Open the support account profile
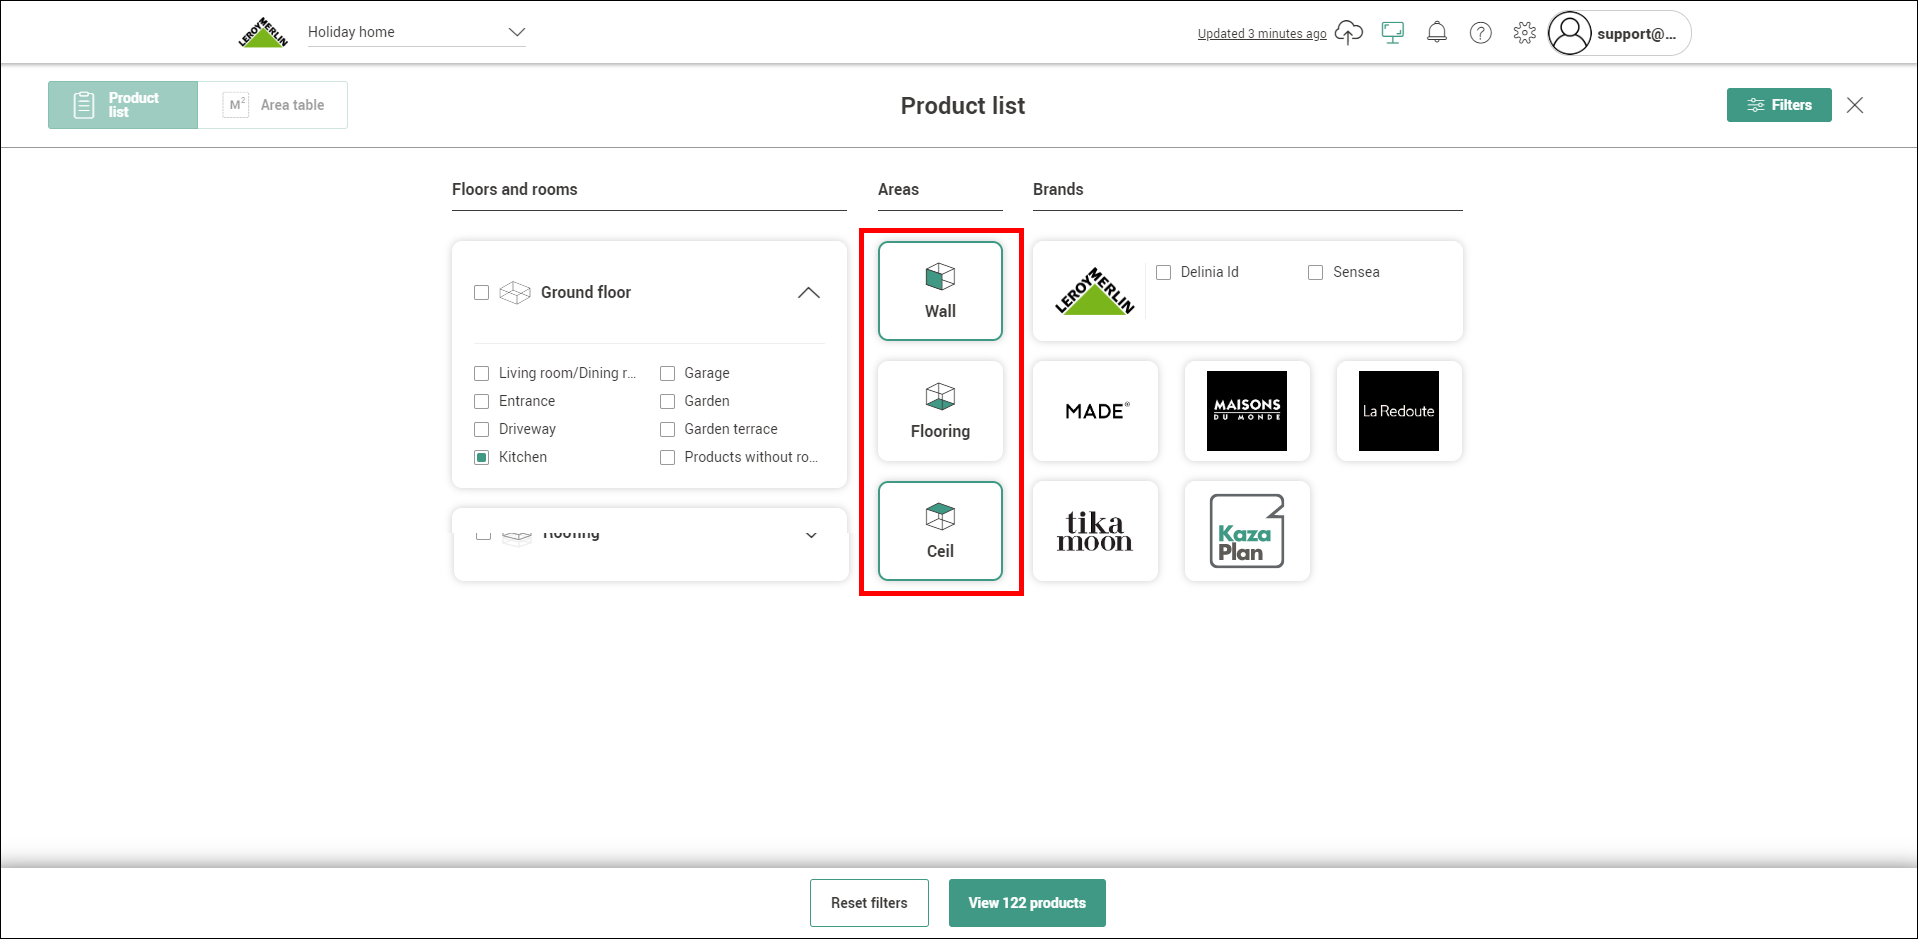1918x939 pixels. (x=1615, y=33)
